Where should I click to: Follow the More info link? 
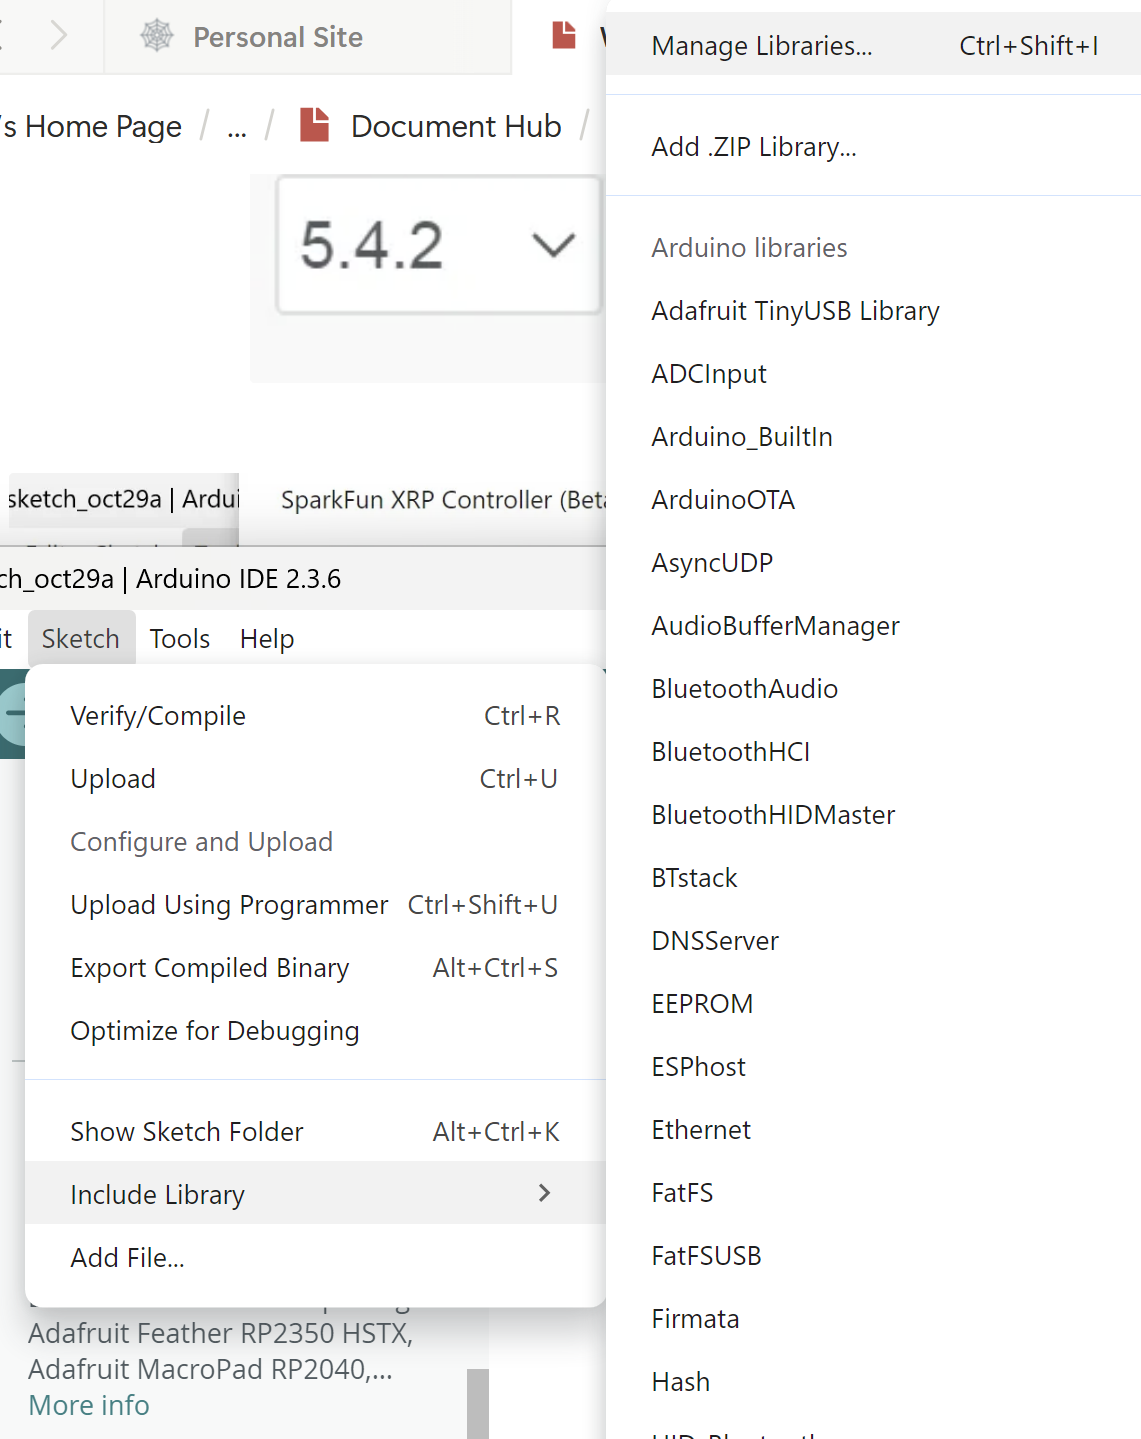pyautogui.click(x=89, y=1405)
